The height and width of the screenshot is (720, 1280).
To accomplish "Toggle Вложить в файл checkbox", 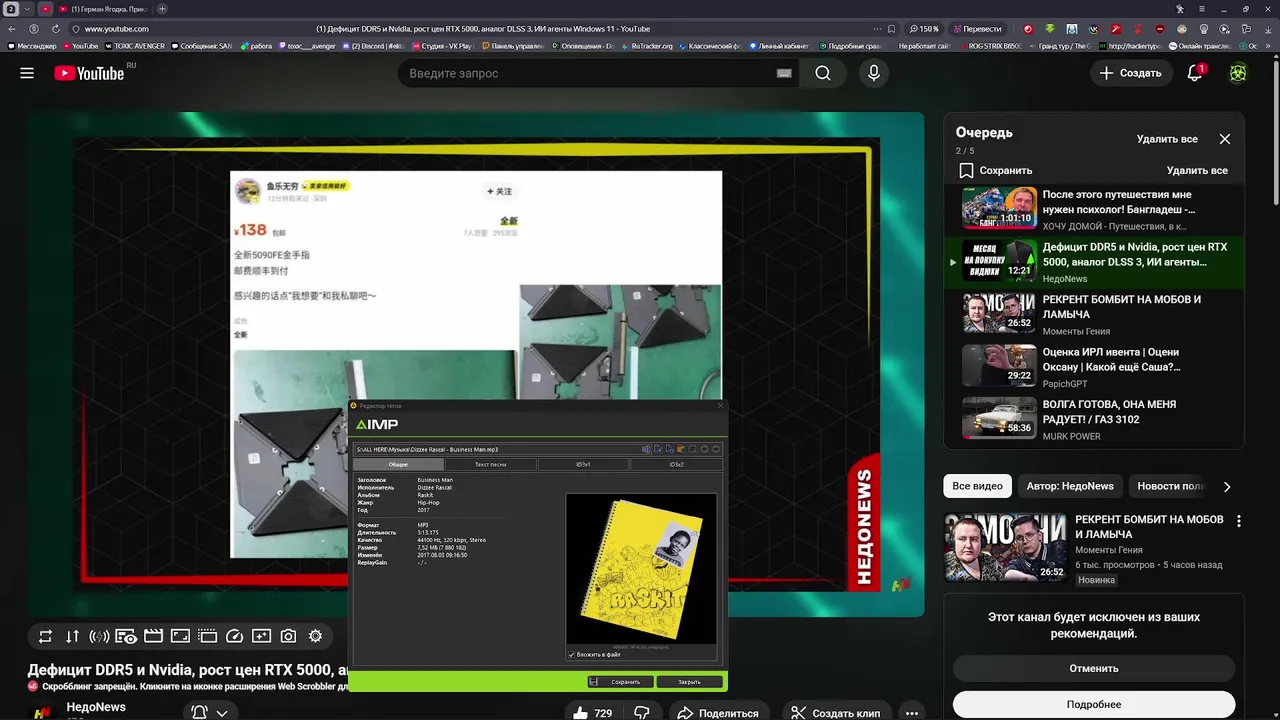I will pyautogui.click(x=571, y=655).
